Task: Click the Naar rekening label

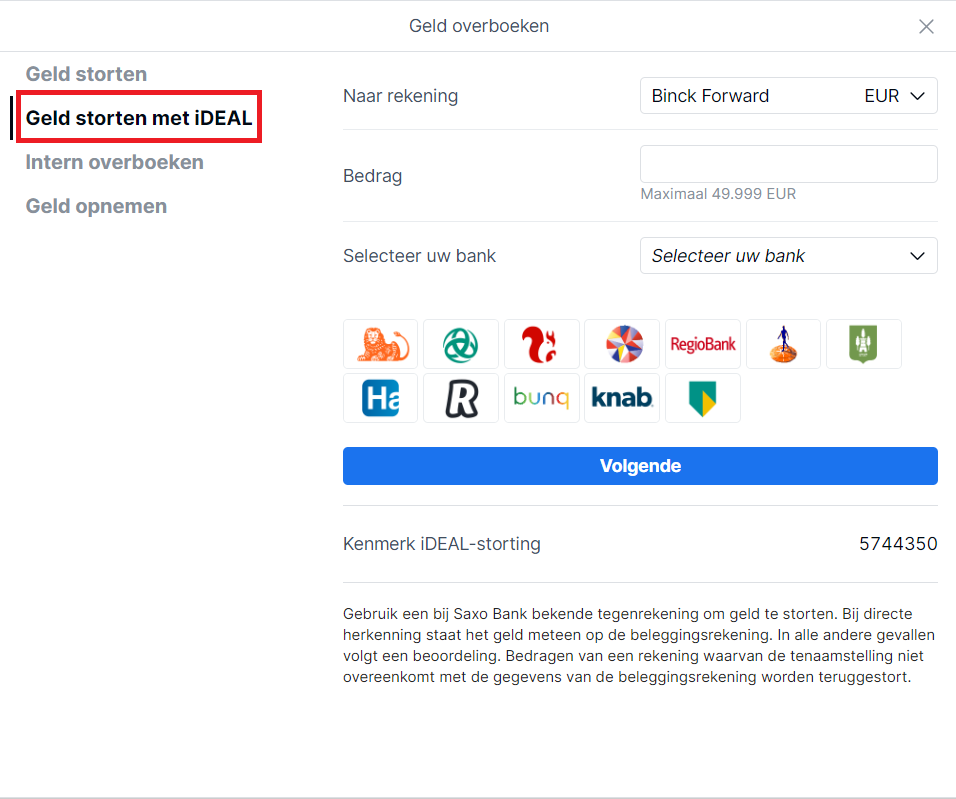Action: 401,96
